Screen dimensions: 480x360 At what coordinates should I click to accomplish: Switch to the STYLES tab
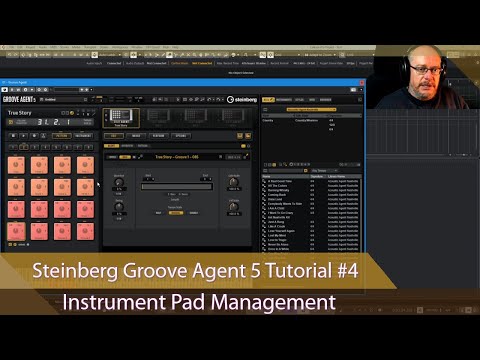tap(299, 100)
